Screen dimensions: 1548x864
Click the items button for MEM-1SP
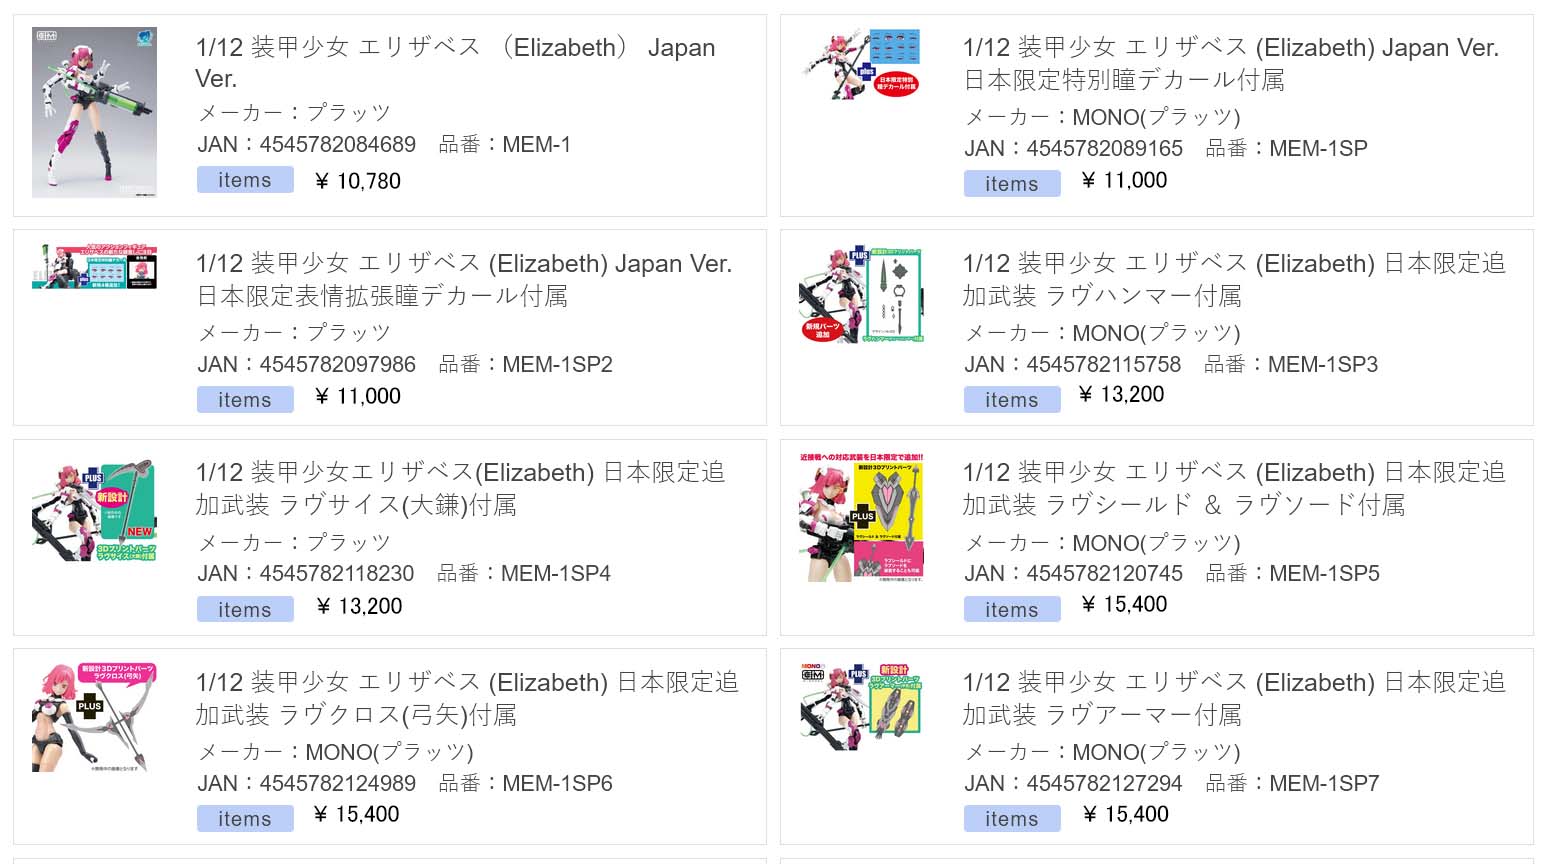coord(1012,184)
